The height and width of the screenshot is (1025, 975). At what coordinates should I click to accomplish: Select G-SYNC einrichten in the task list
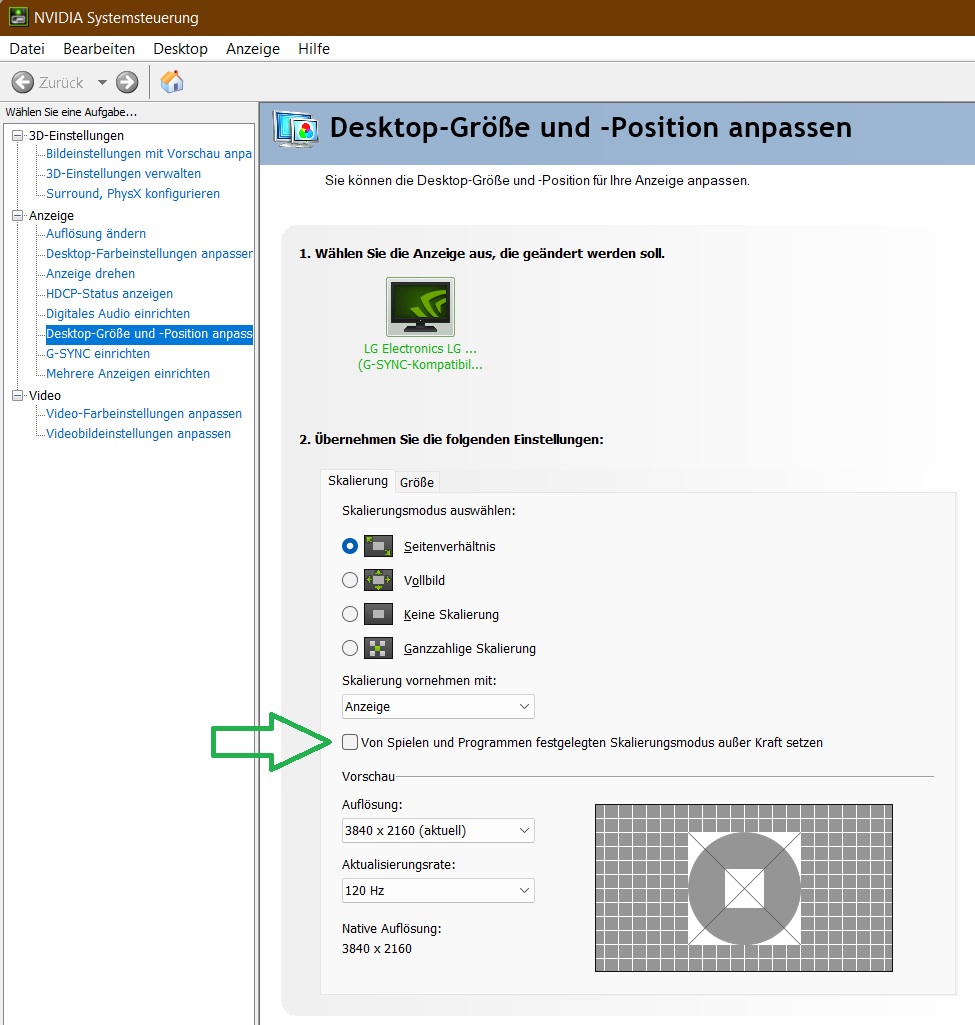tap(96, 353)
